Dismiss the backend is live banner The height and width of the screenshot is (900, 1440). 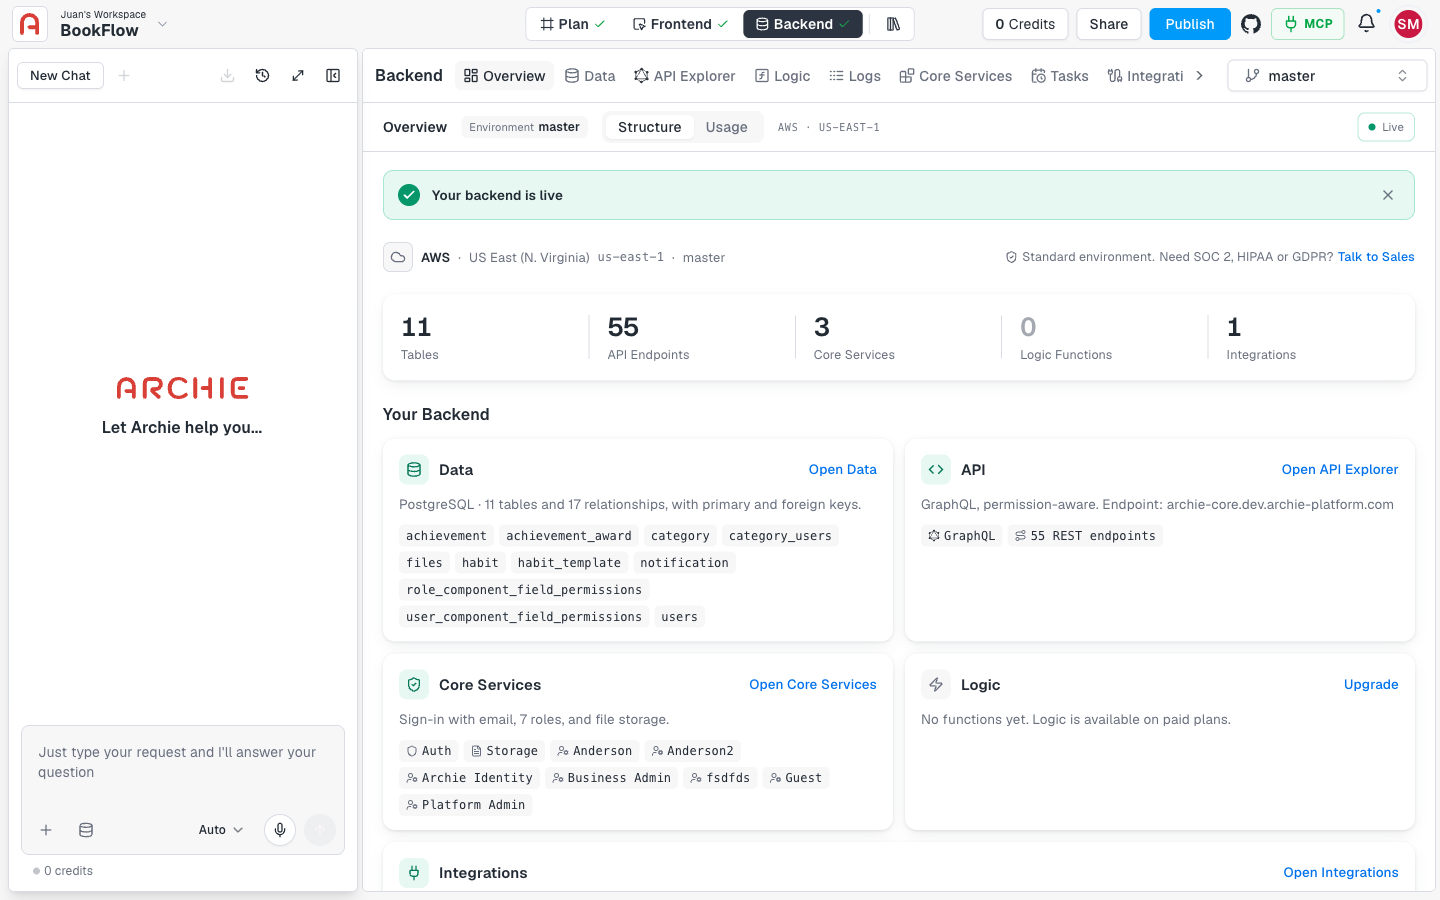pos(1388,195)
